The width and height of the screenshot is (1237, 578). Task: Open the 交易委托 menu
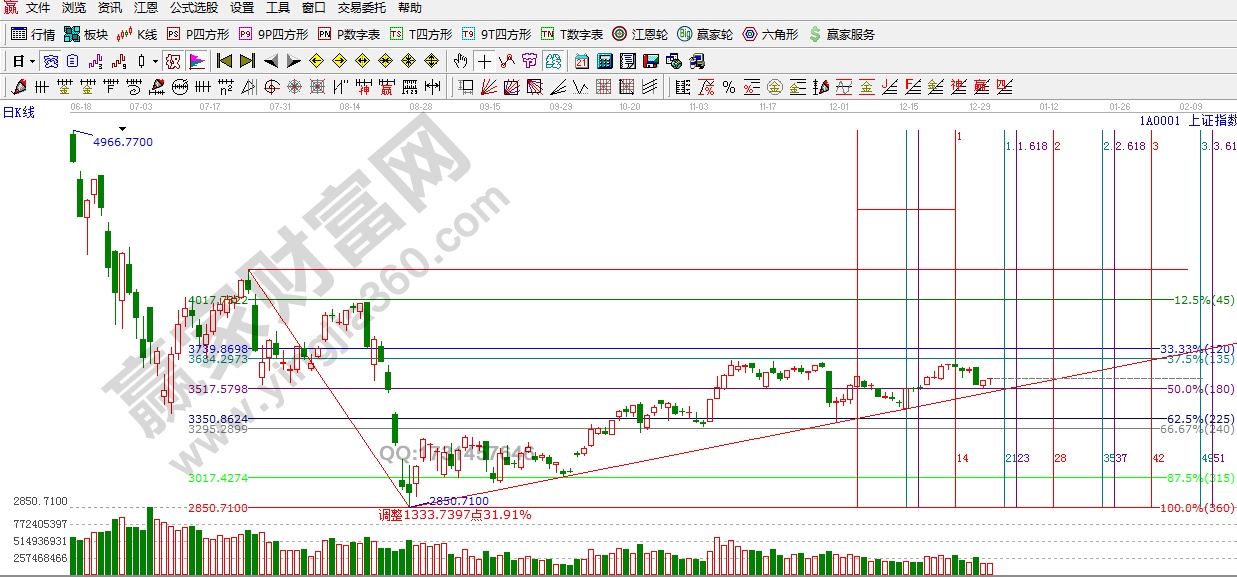point(361,8)
